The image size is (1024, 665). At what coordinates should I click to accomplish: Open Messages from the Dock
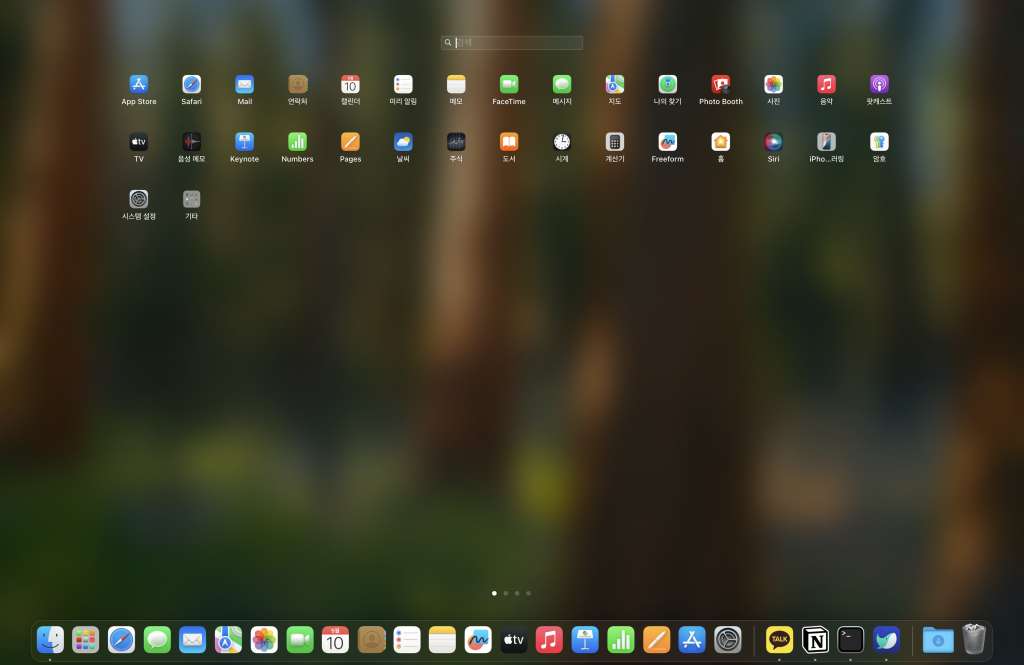click(x=157, y=640)
